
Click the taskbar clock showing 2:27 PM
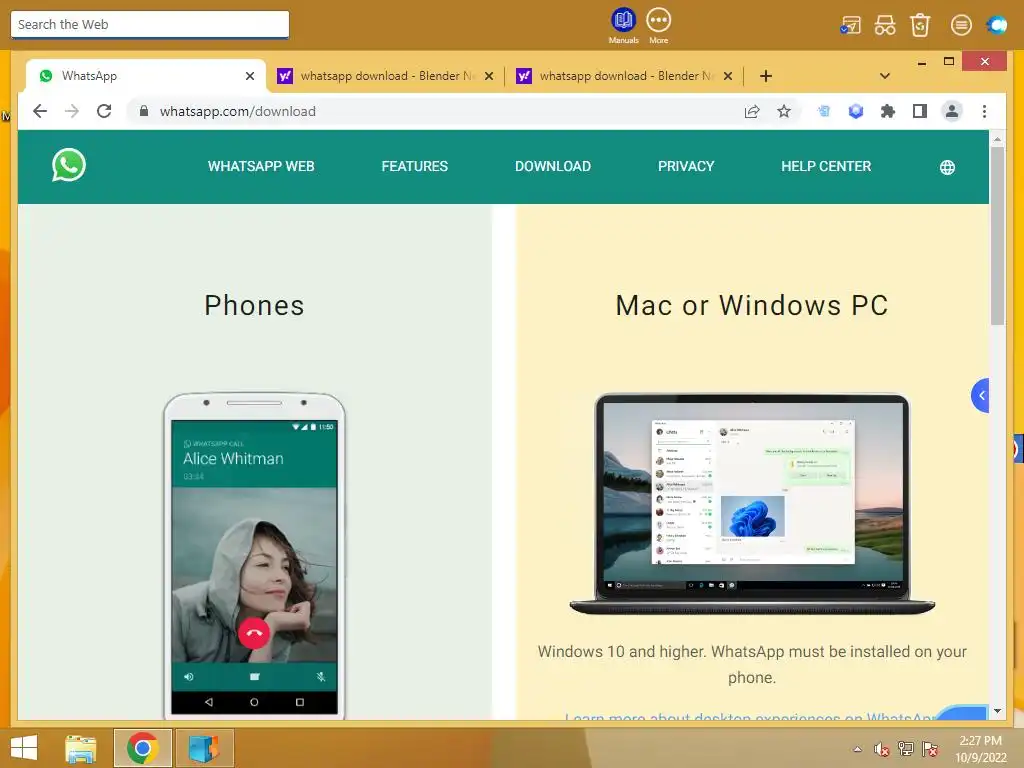tap(980, 749)
